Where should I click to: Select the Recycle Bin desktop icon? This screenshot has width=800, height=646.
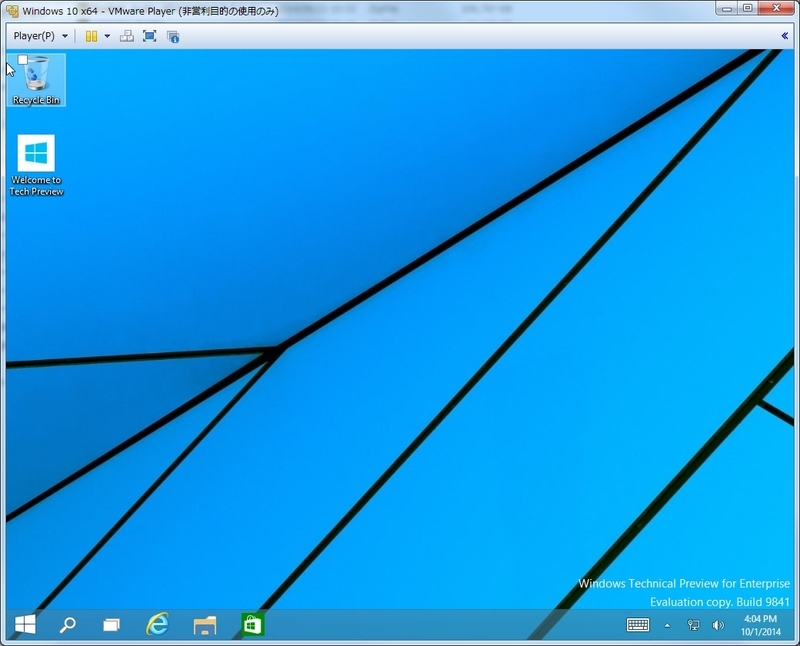coord(36,80)
